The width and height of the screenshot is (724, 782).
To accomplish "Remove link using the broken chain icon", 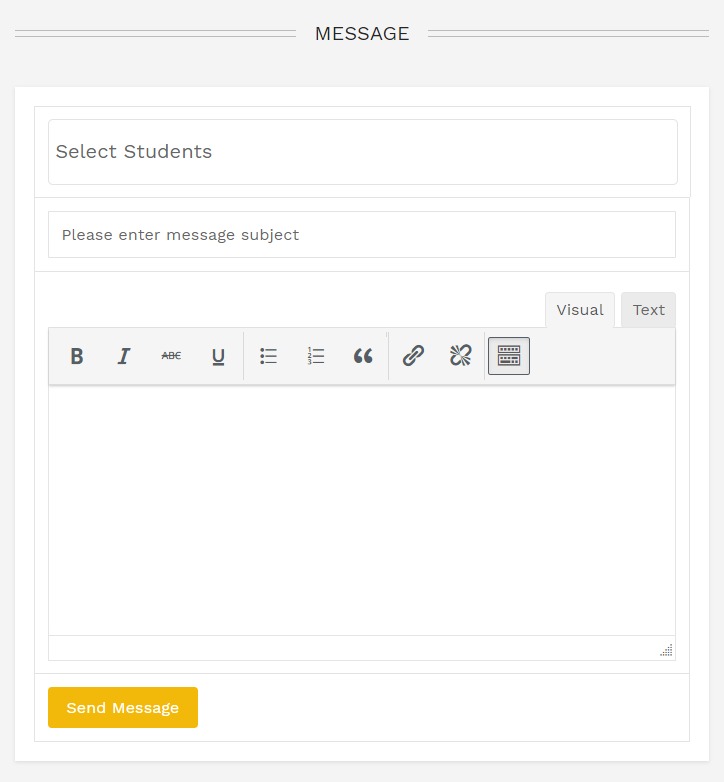I will (x=460, y=356).
